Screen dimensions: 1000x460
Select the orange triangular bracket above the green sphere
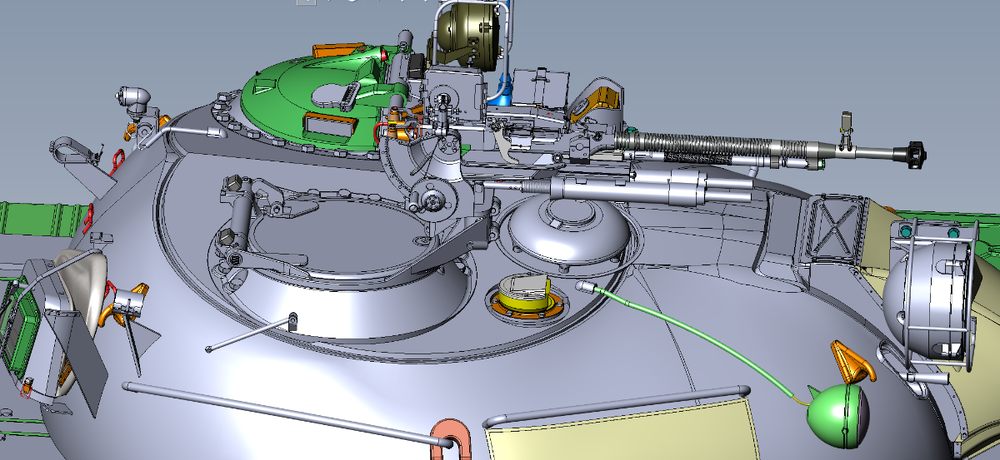(850, 362)
